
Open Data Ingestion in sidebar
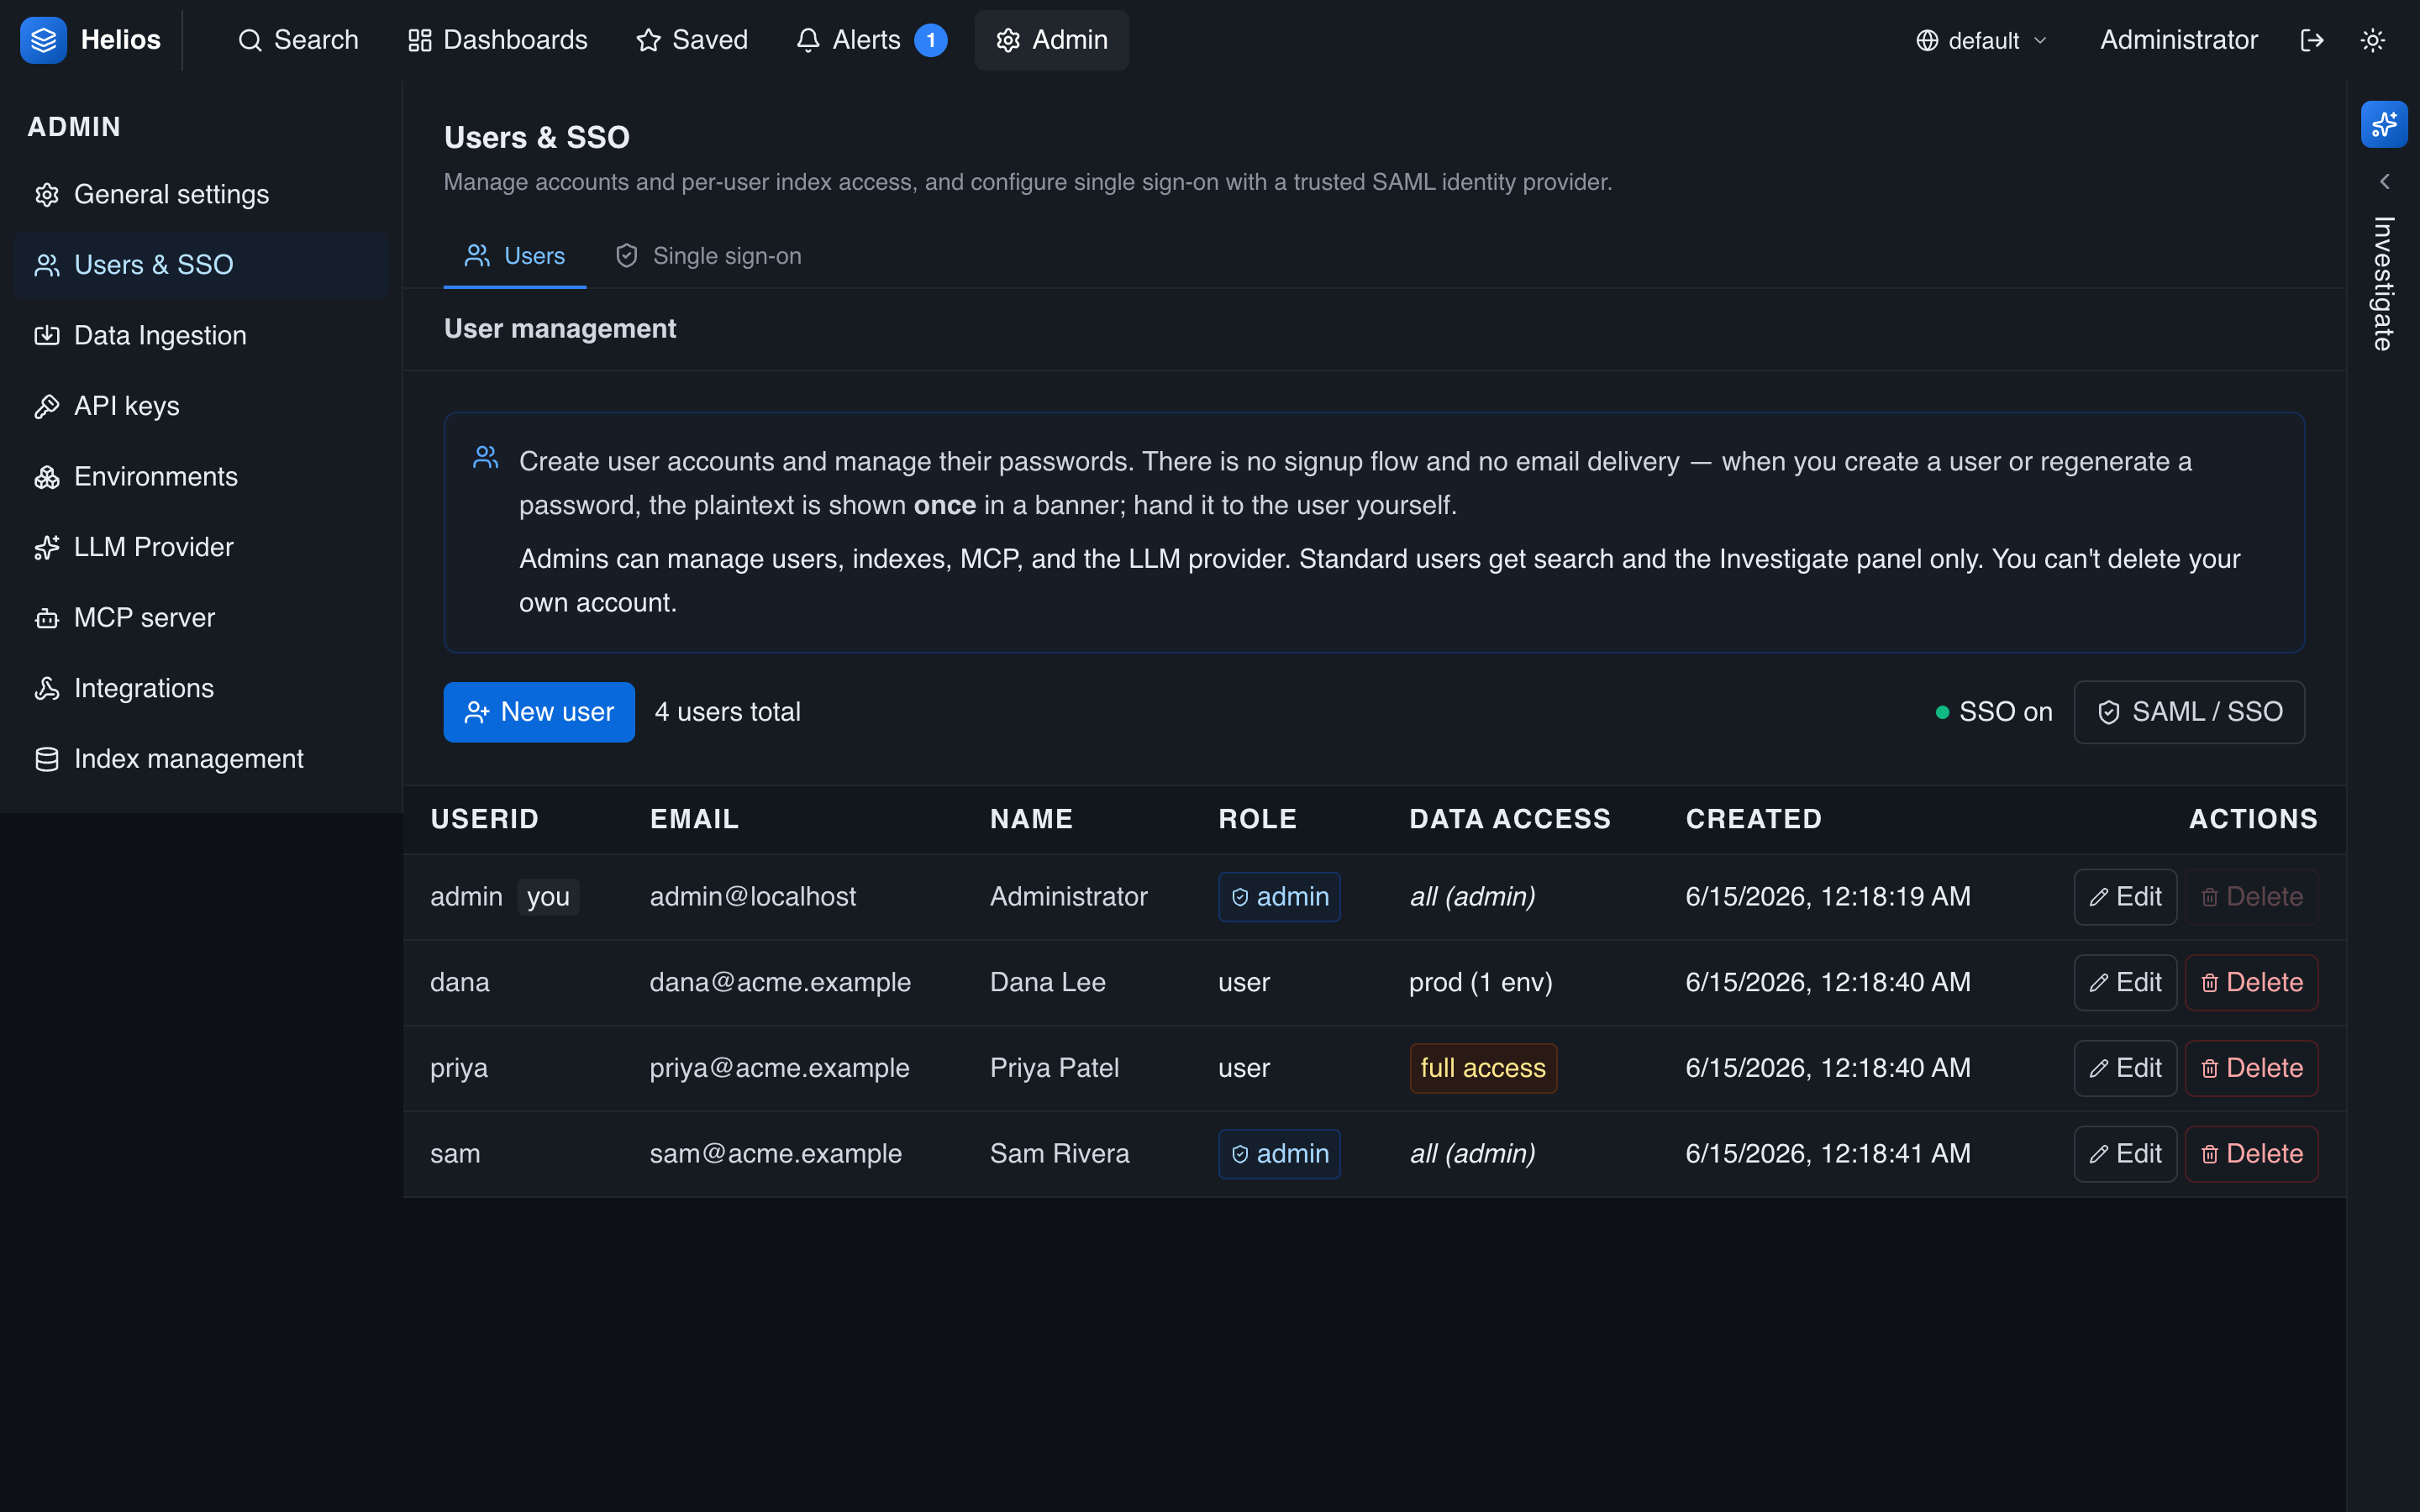click(201, 335)
